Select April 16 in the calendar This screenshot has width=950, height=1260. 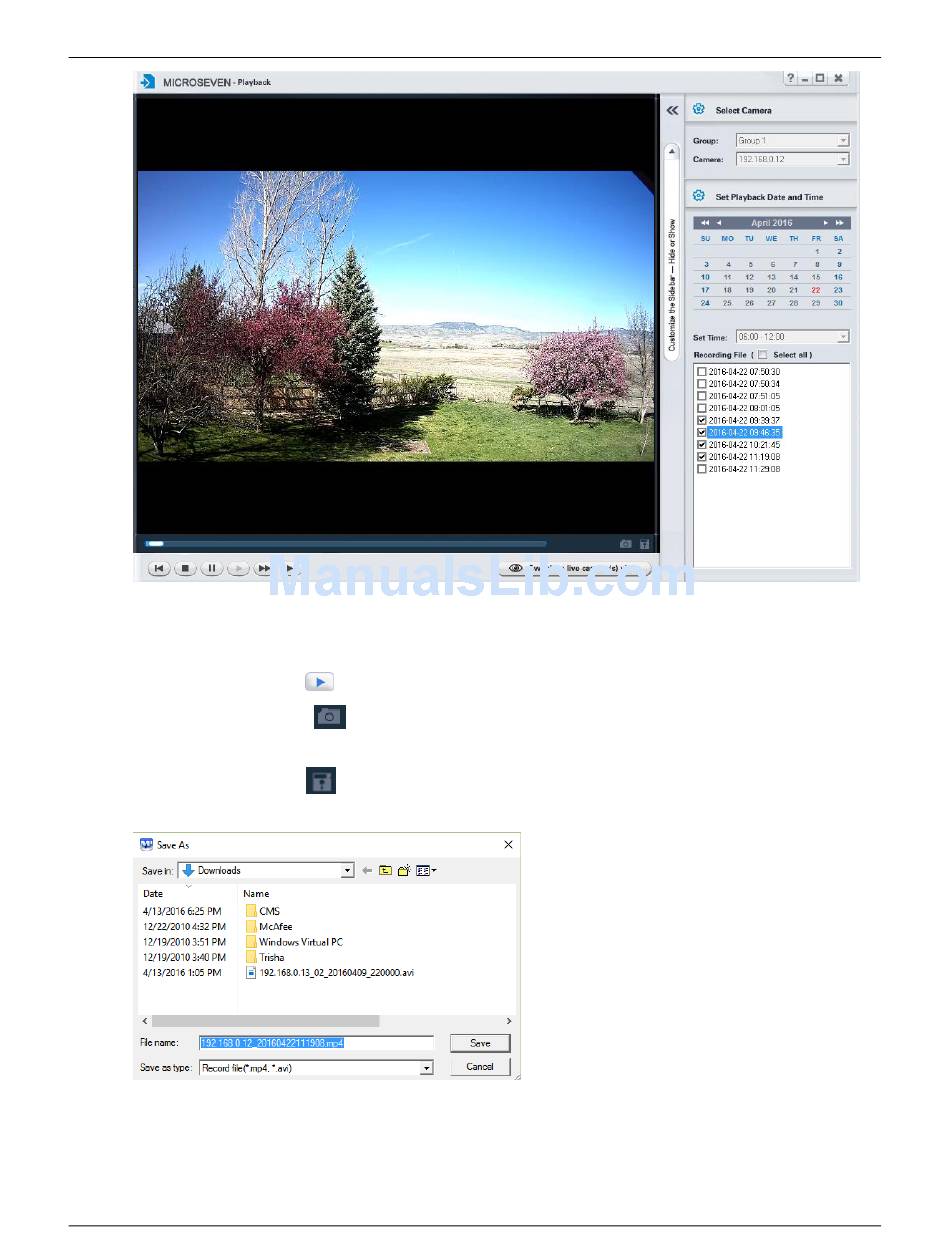click(838, 277)
